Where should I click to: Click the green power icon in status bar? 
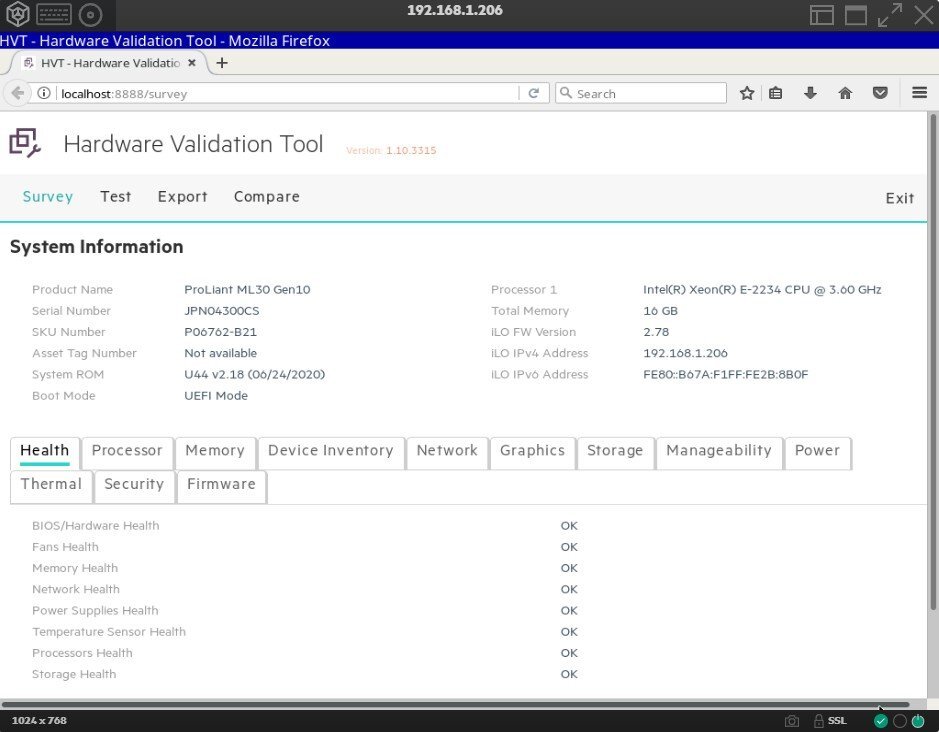(918, 720)
